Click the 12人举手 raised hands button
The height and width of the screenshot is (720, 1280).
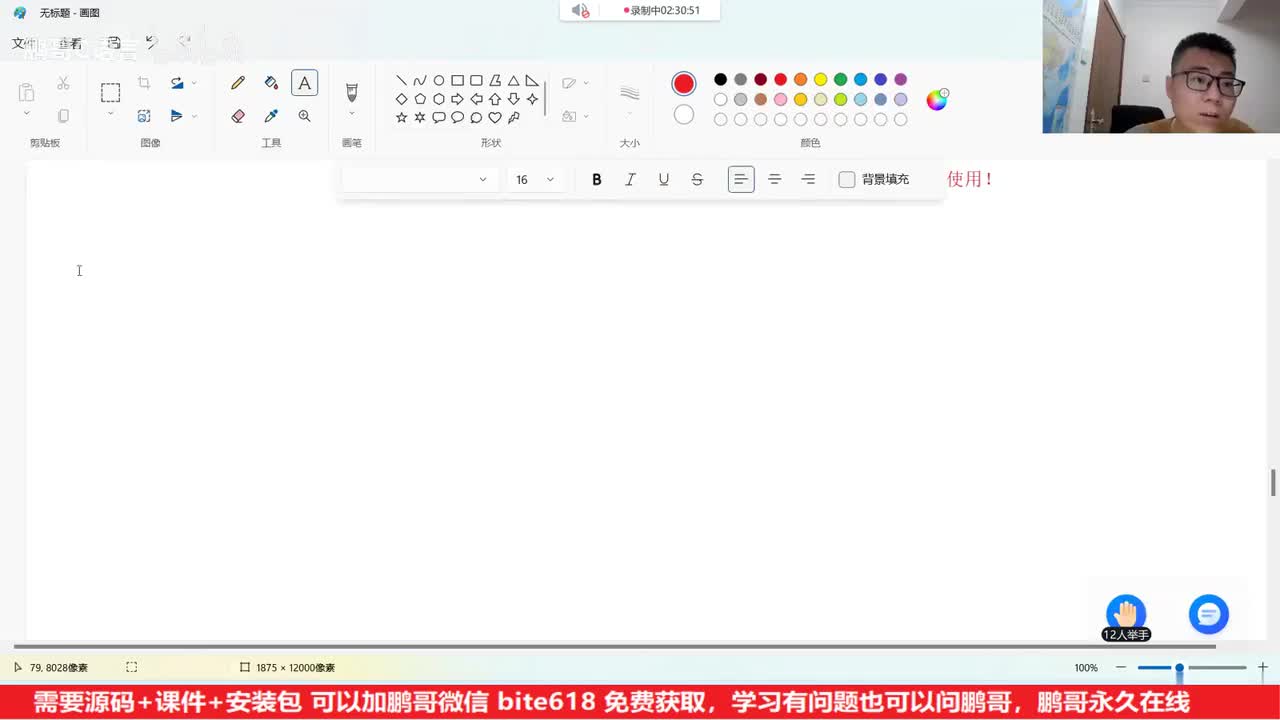pos(1126,619)
